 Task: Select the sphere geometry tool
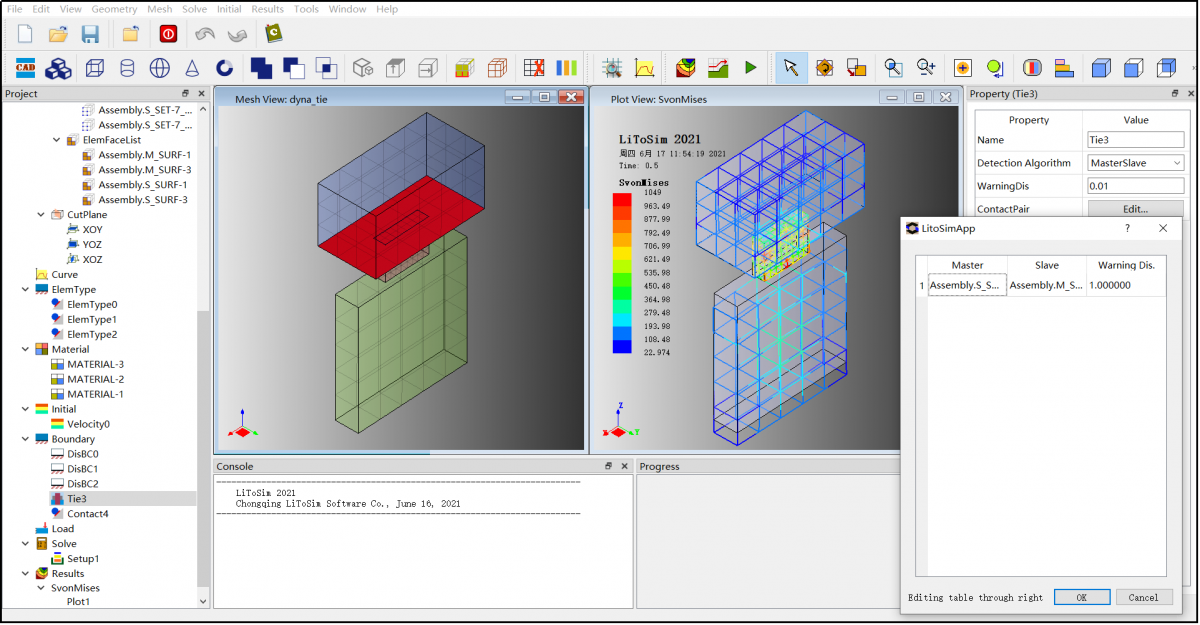coord(159,68)
